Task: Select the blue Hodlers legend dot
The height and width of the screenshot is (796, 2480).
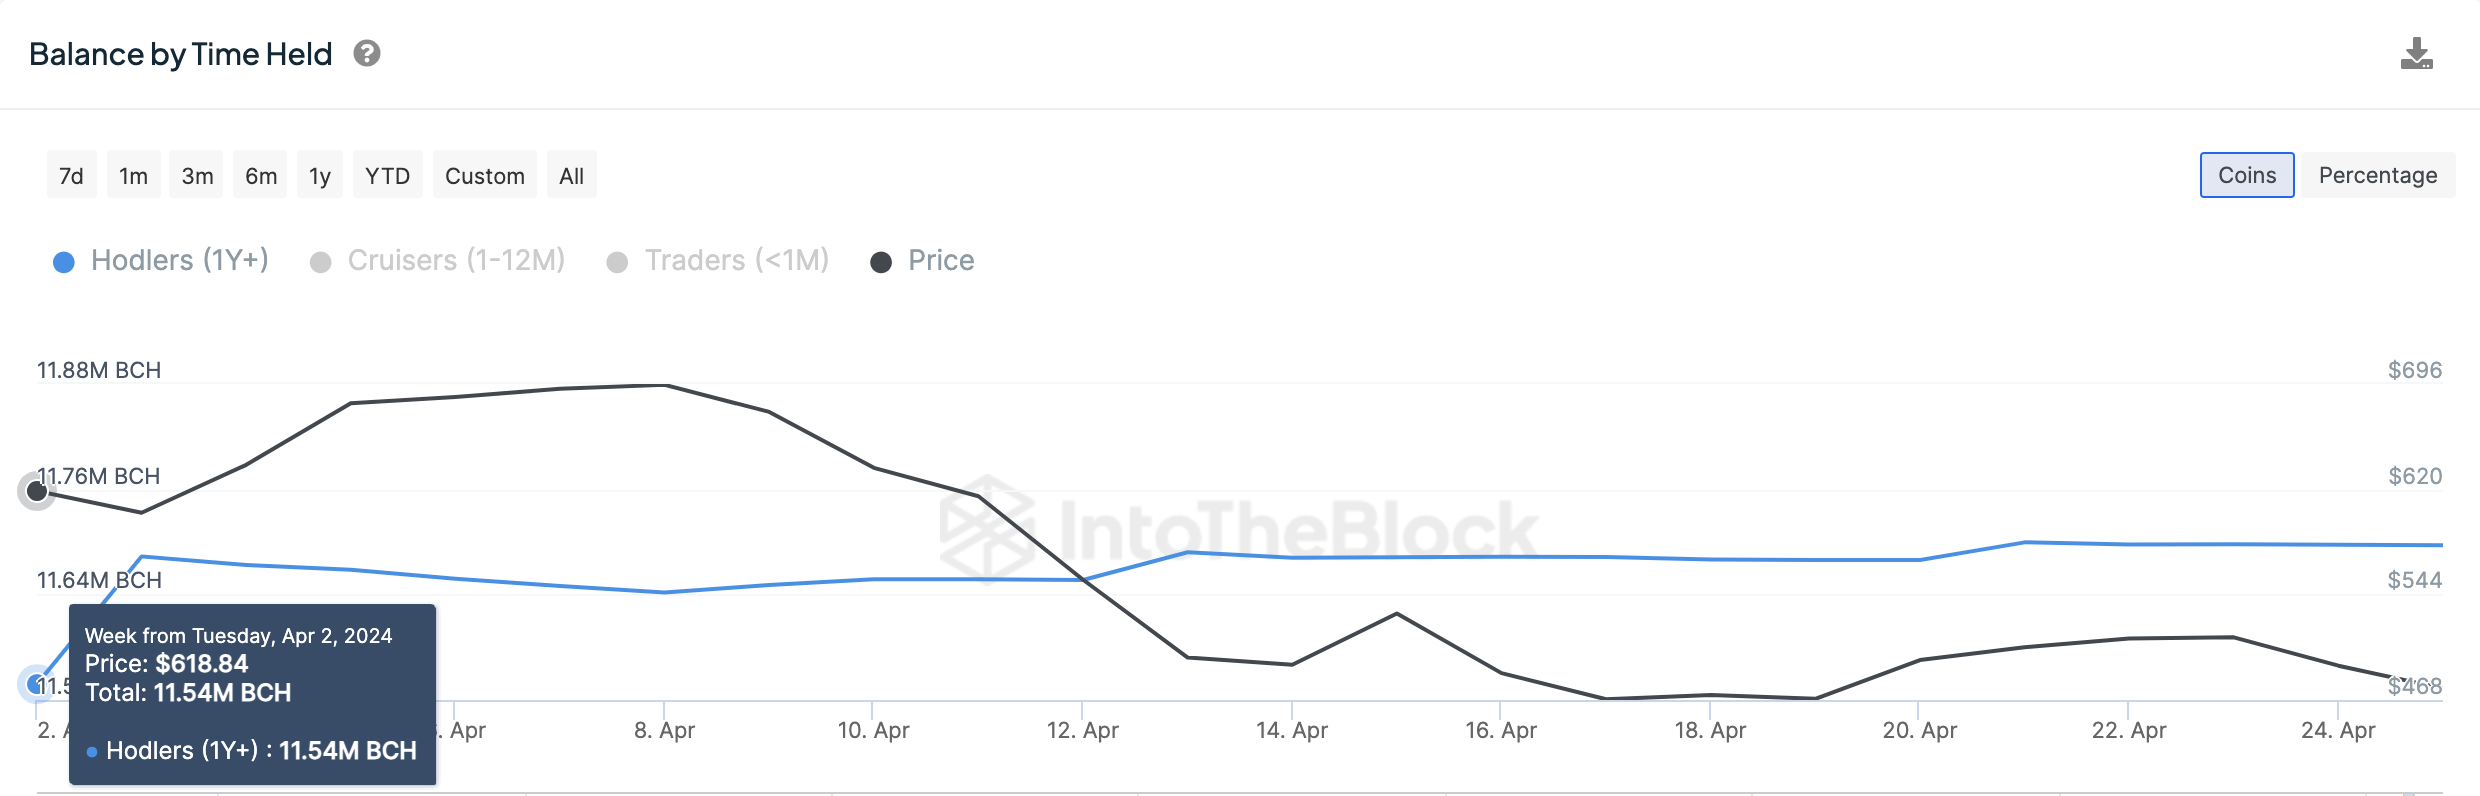Action: (64, 261)
